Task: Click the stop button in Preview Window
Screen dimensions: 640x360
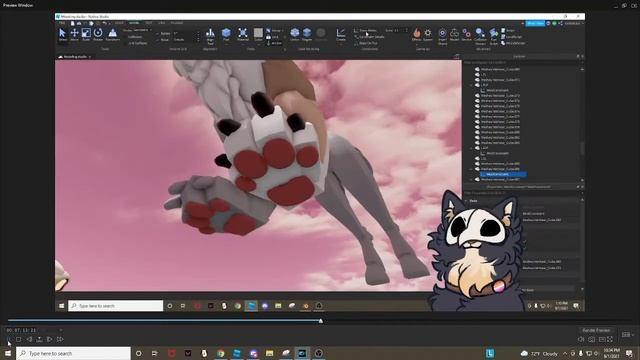Action: (19, 339)
